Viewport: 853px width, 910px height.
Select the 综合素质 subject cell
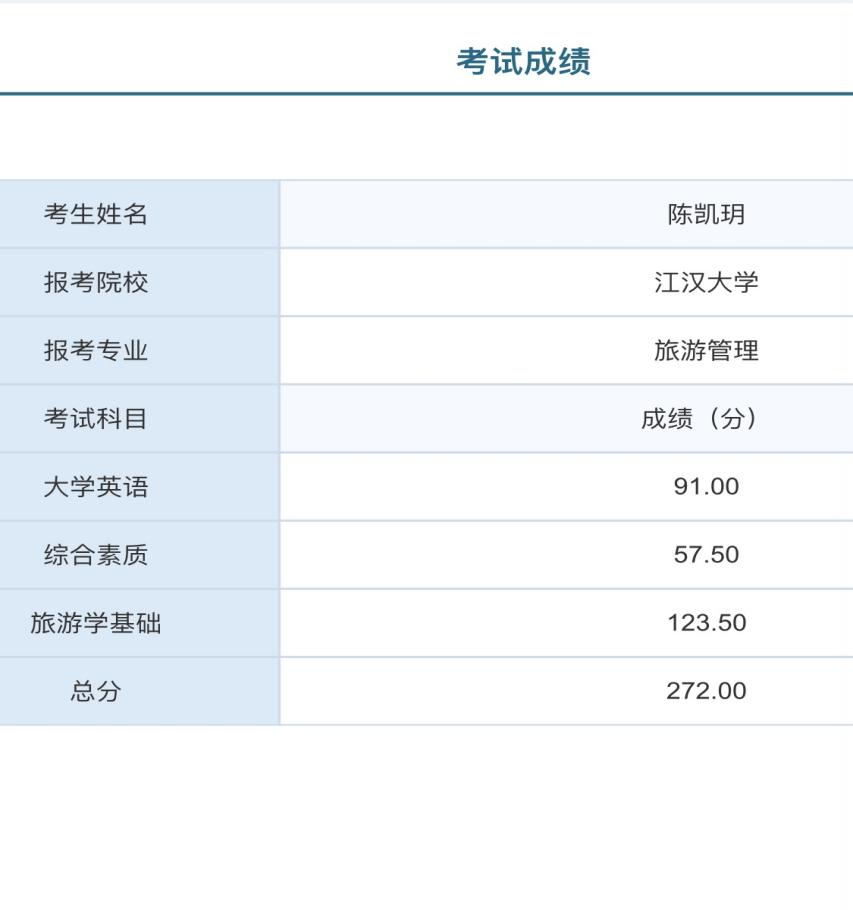(x=96, y=555)
